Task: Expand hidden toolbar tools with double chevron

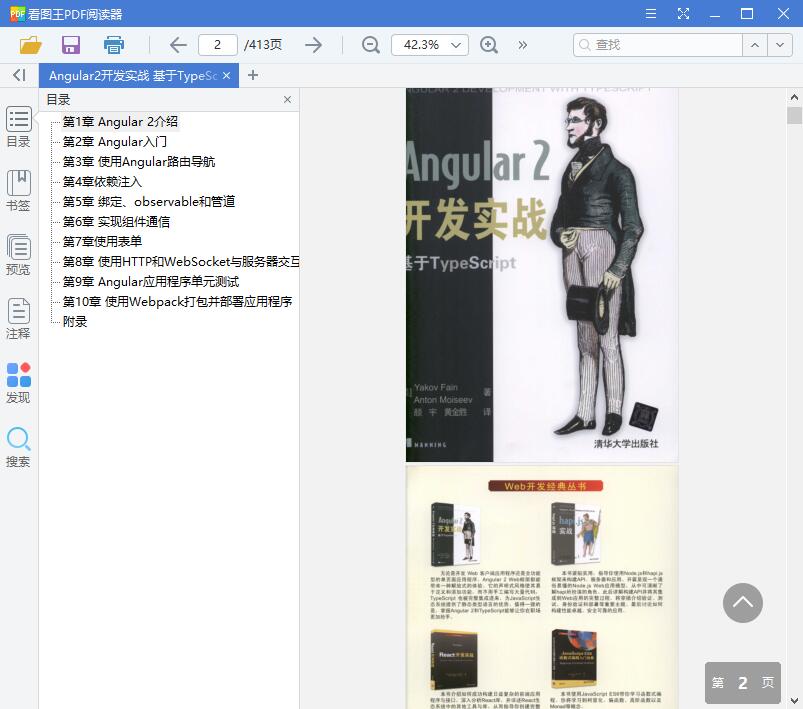Action: pos(522,45)
